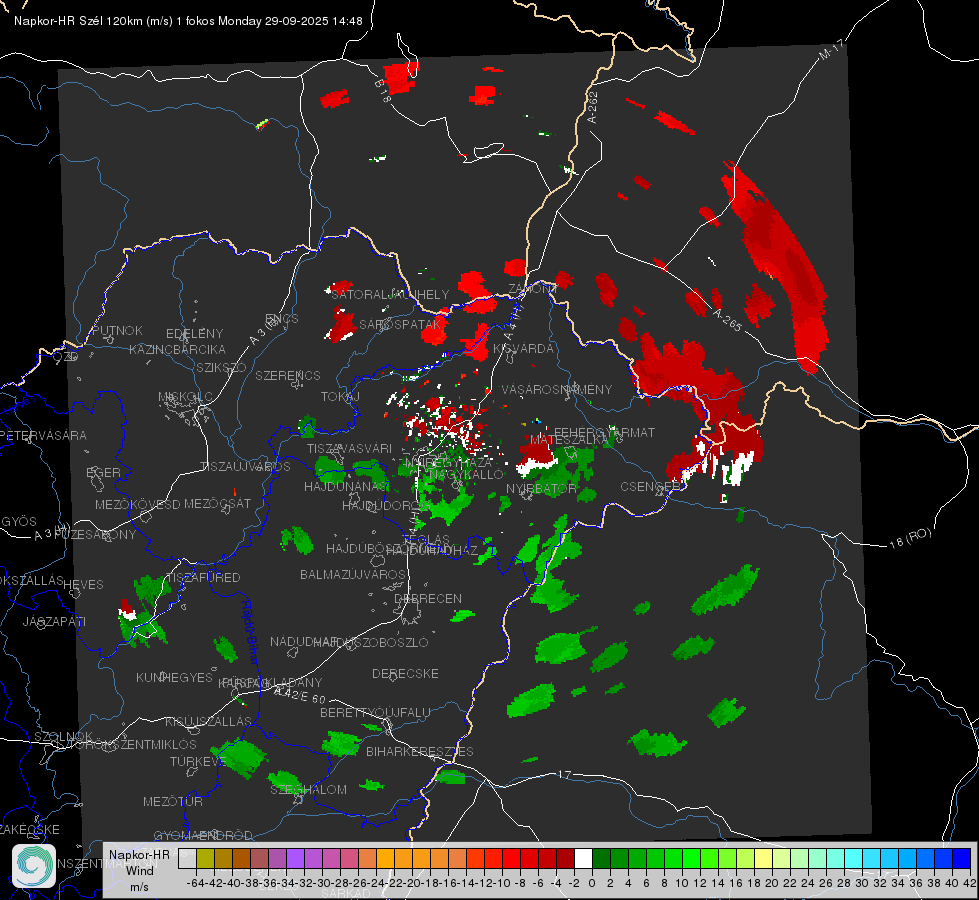Screen dimensions: 979x900
Task: Select the BIHARKERESZTES label
Action: click(420, 751)
